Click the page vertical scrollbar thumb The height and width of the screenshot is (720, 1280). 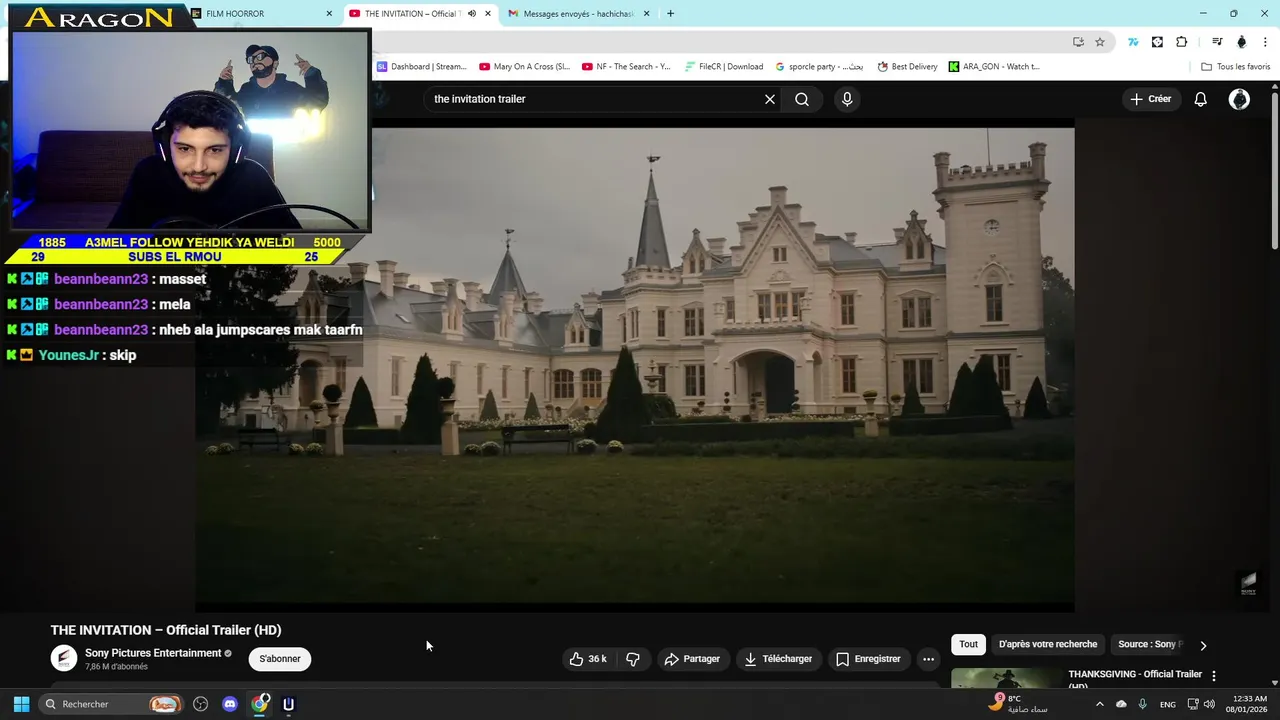point(1275,170)
